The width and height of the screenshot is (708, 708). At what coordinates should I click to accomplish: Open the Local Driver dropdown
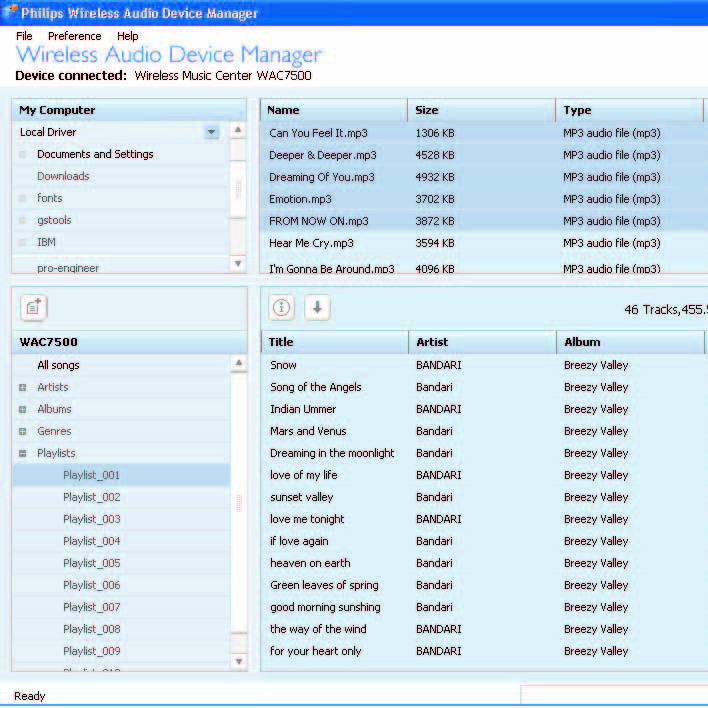[x=211, y=132]
